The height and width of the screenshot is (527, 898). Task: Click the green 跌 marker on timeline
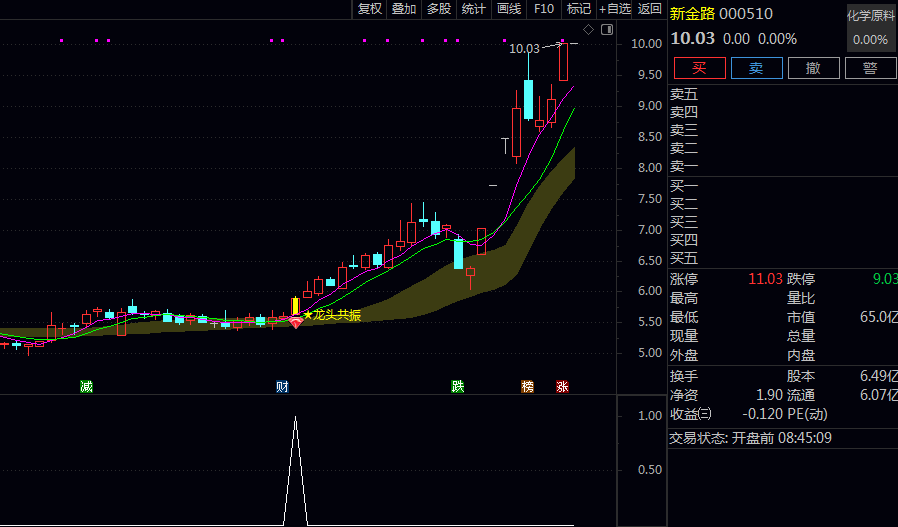[458, 387]
